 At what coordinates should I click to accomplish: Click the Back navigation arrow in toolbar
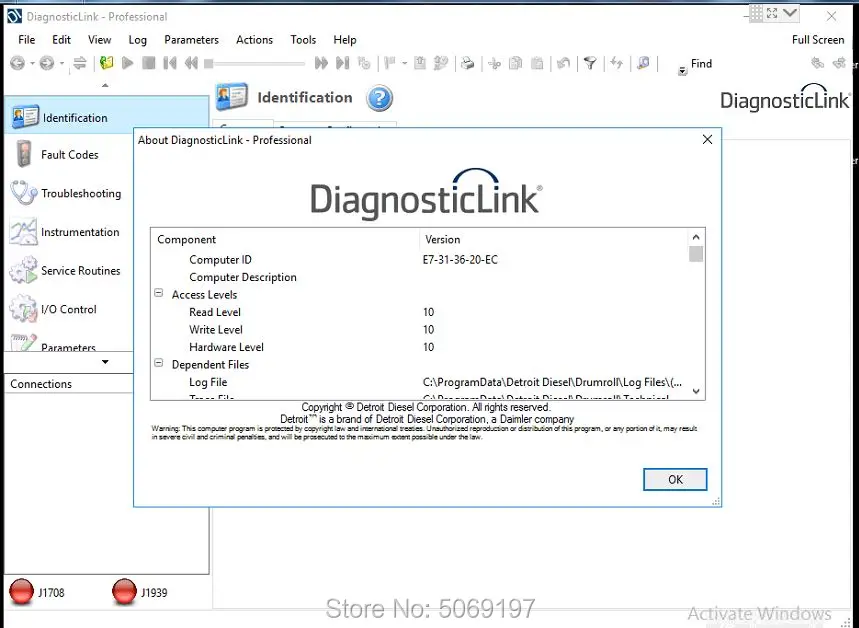tap(17, 64)
